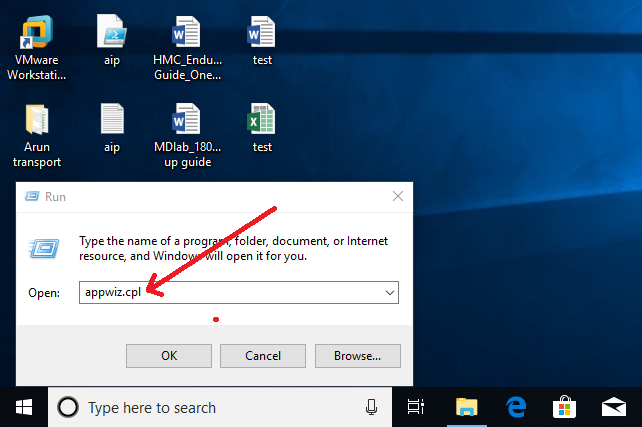
Task: Open Task View from the taskbar
Action: point(416,407)
